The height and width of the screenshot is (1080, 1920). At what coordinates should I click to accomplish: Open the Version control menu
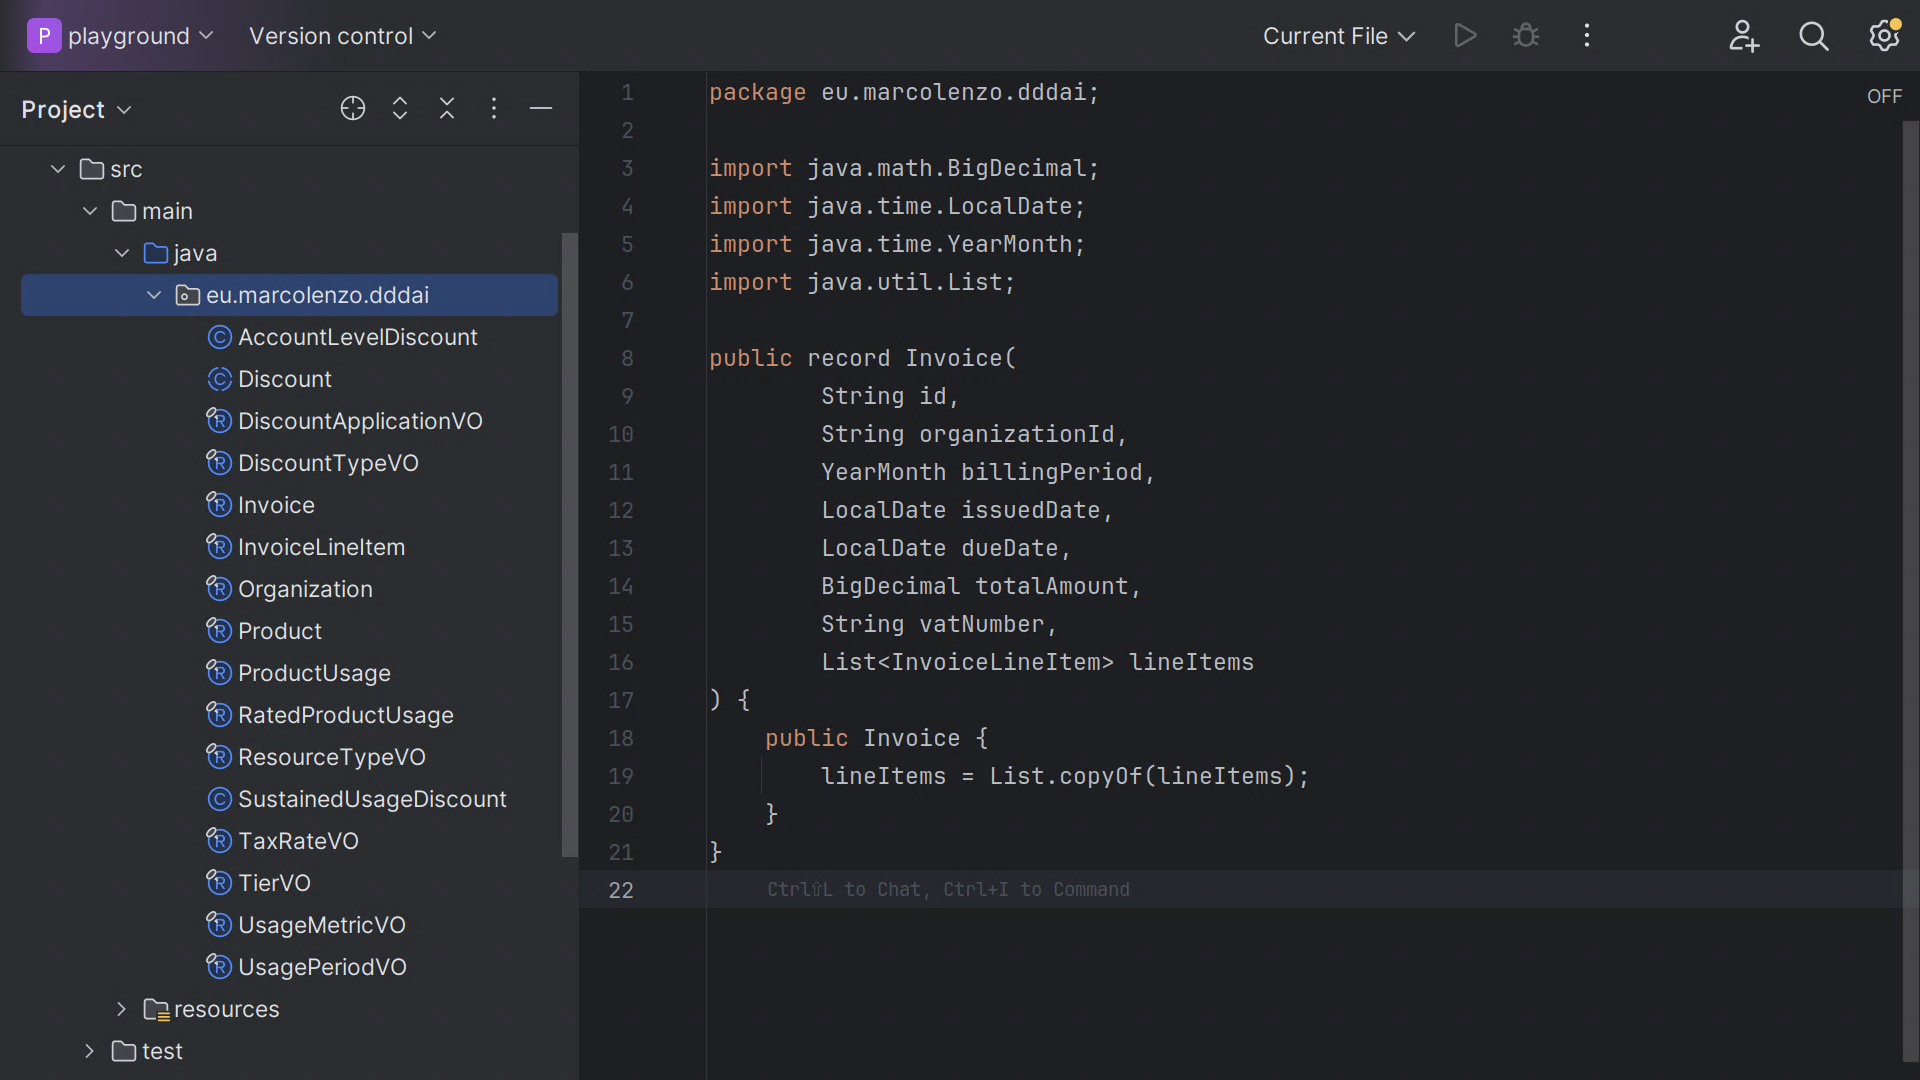[x=342, y=36]
